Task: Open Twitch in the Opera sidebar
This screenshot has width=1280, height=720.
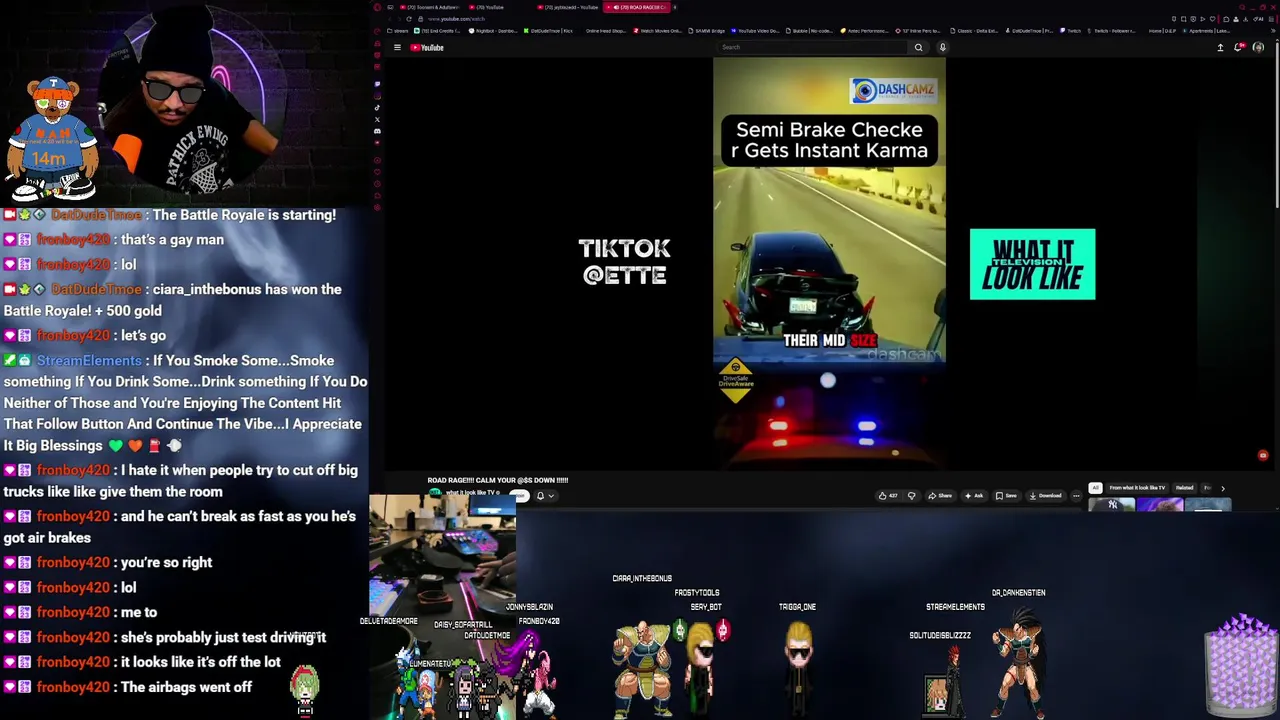Action: 377,83
